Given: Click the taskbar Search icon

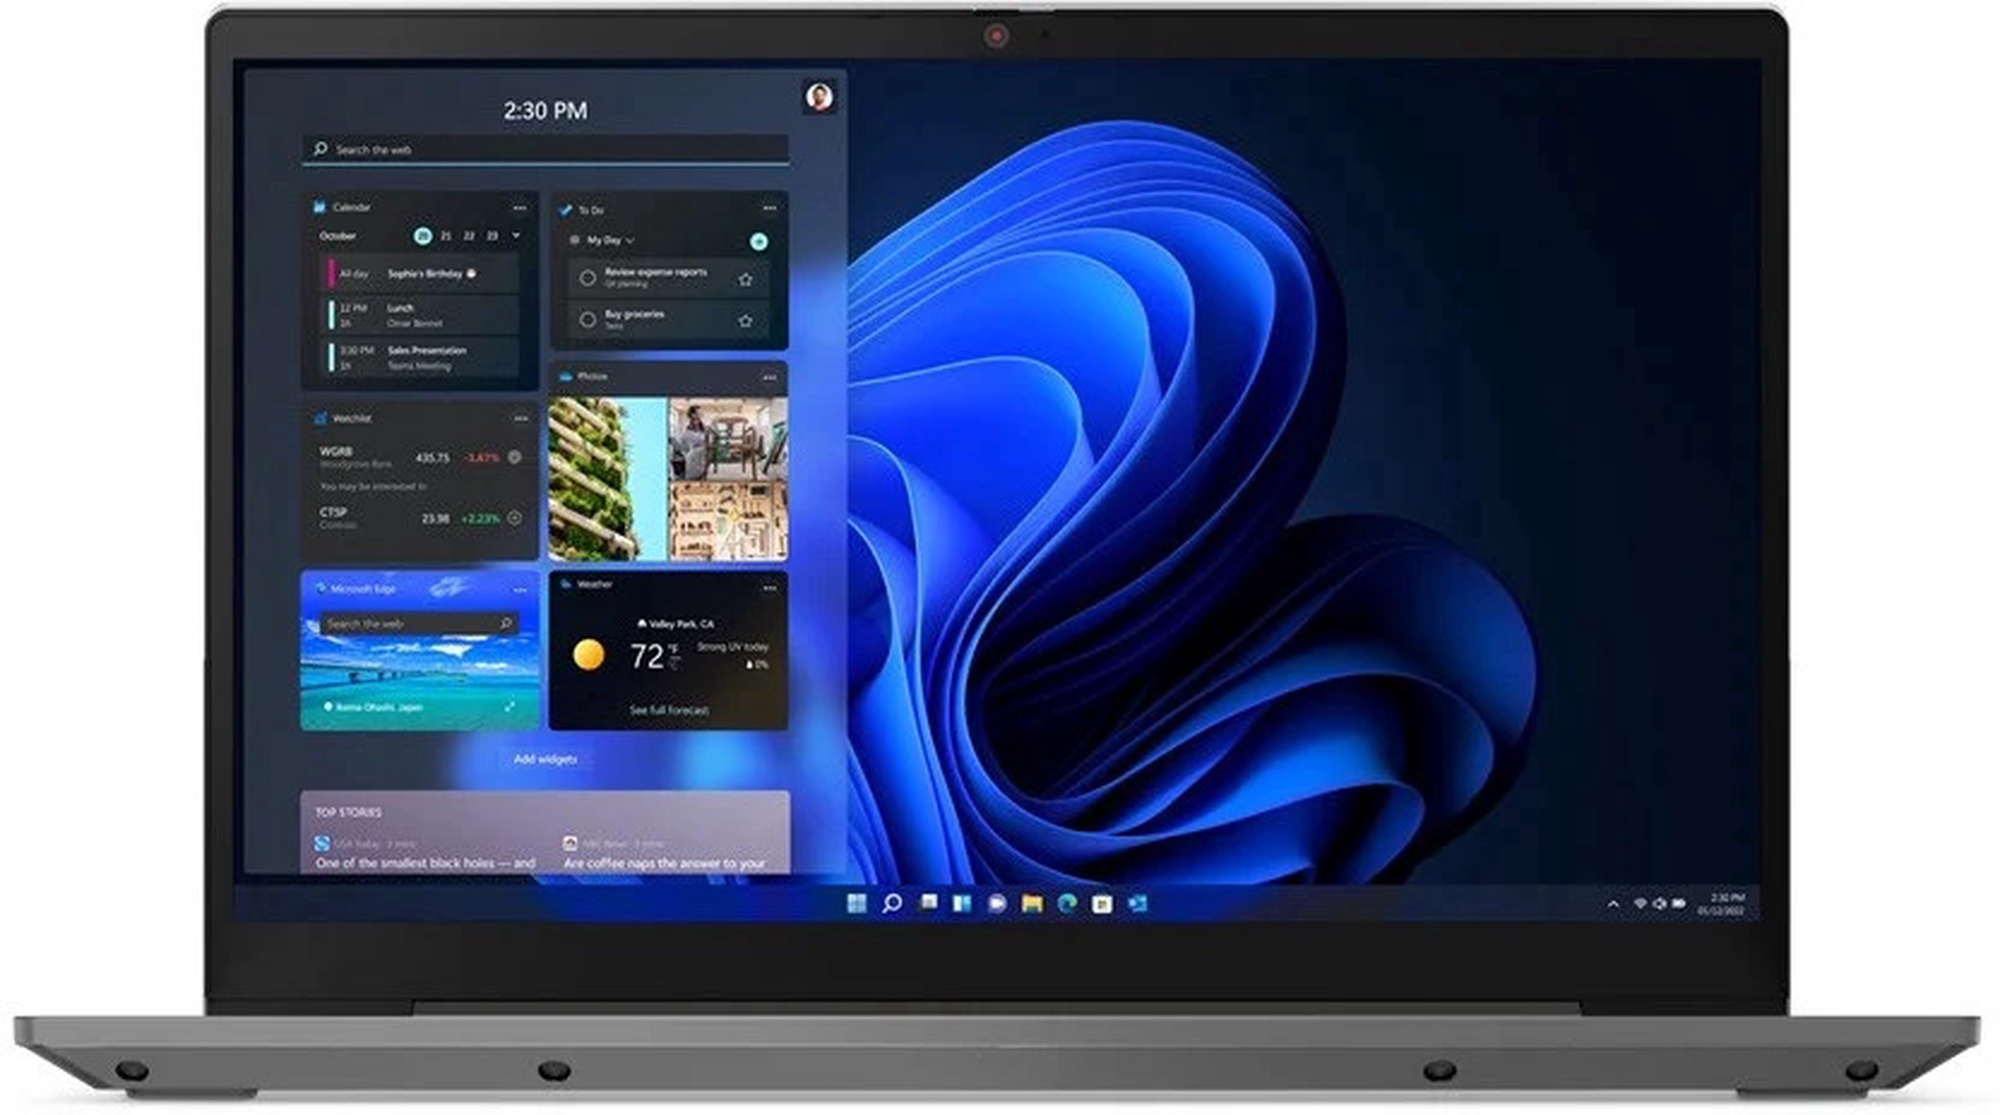Looking at the screenshot, I should 892,904.
